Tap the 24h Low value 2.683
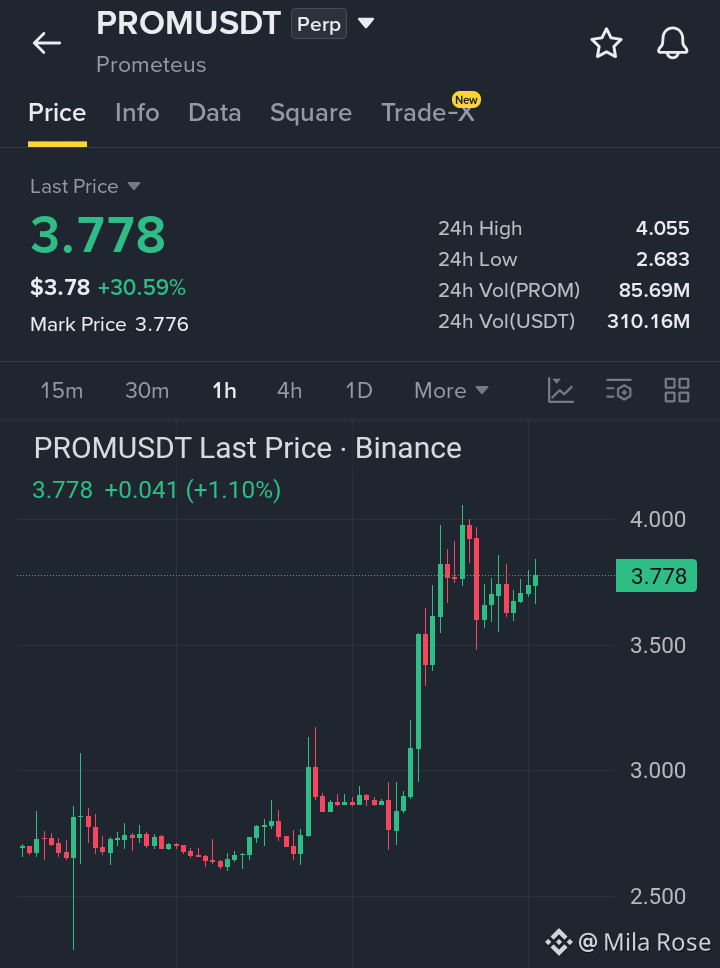Viewport: 720px width, 968px height. tap(663, 259)
